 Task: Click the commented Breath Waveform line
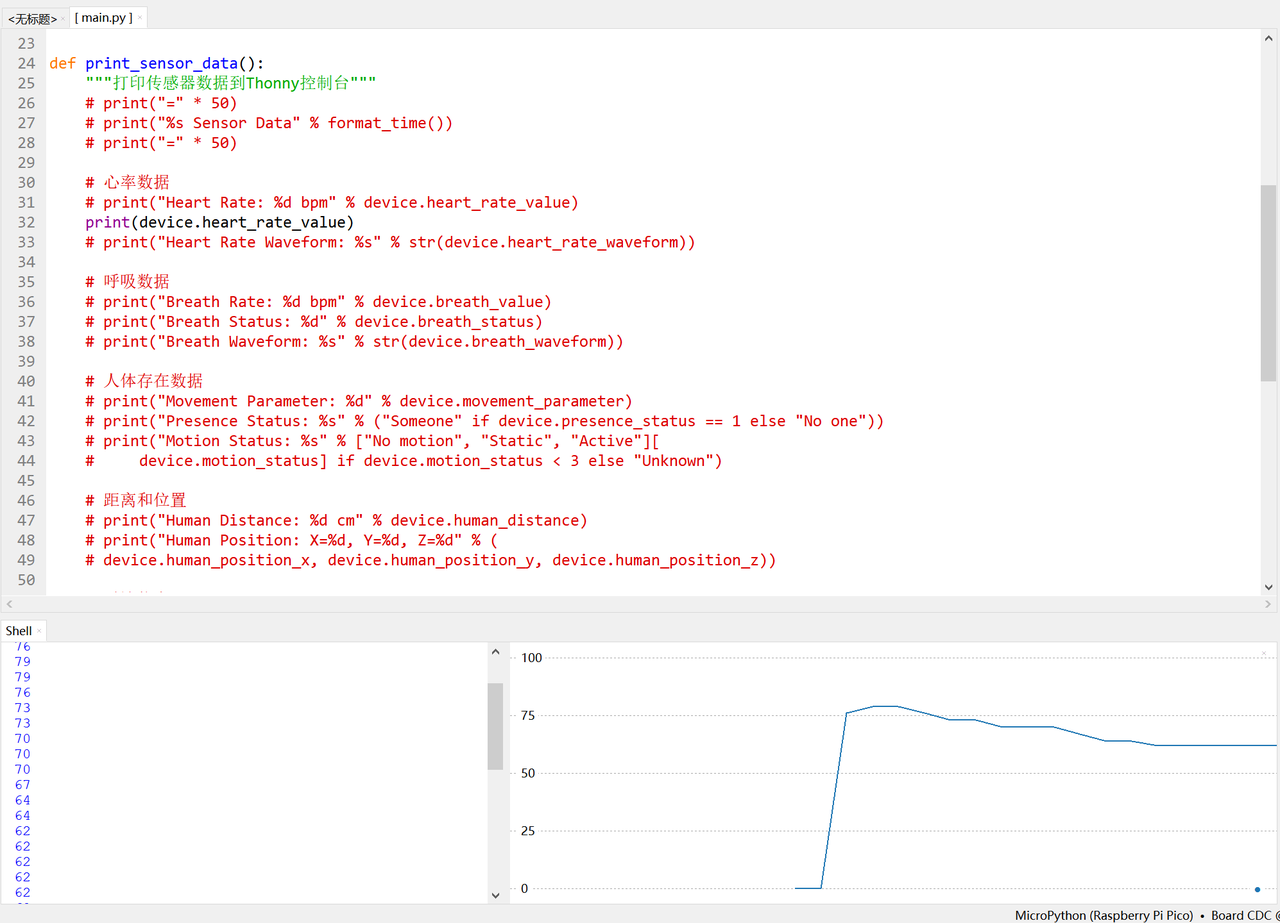(x=354, y=341)
